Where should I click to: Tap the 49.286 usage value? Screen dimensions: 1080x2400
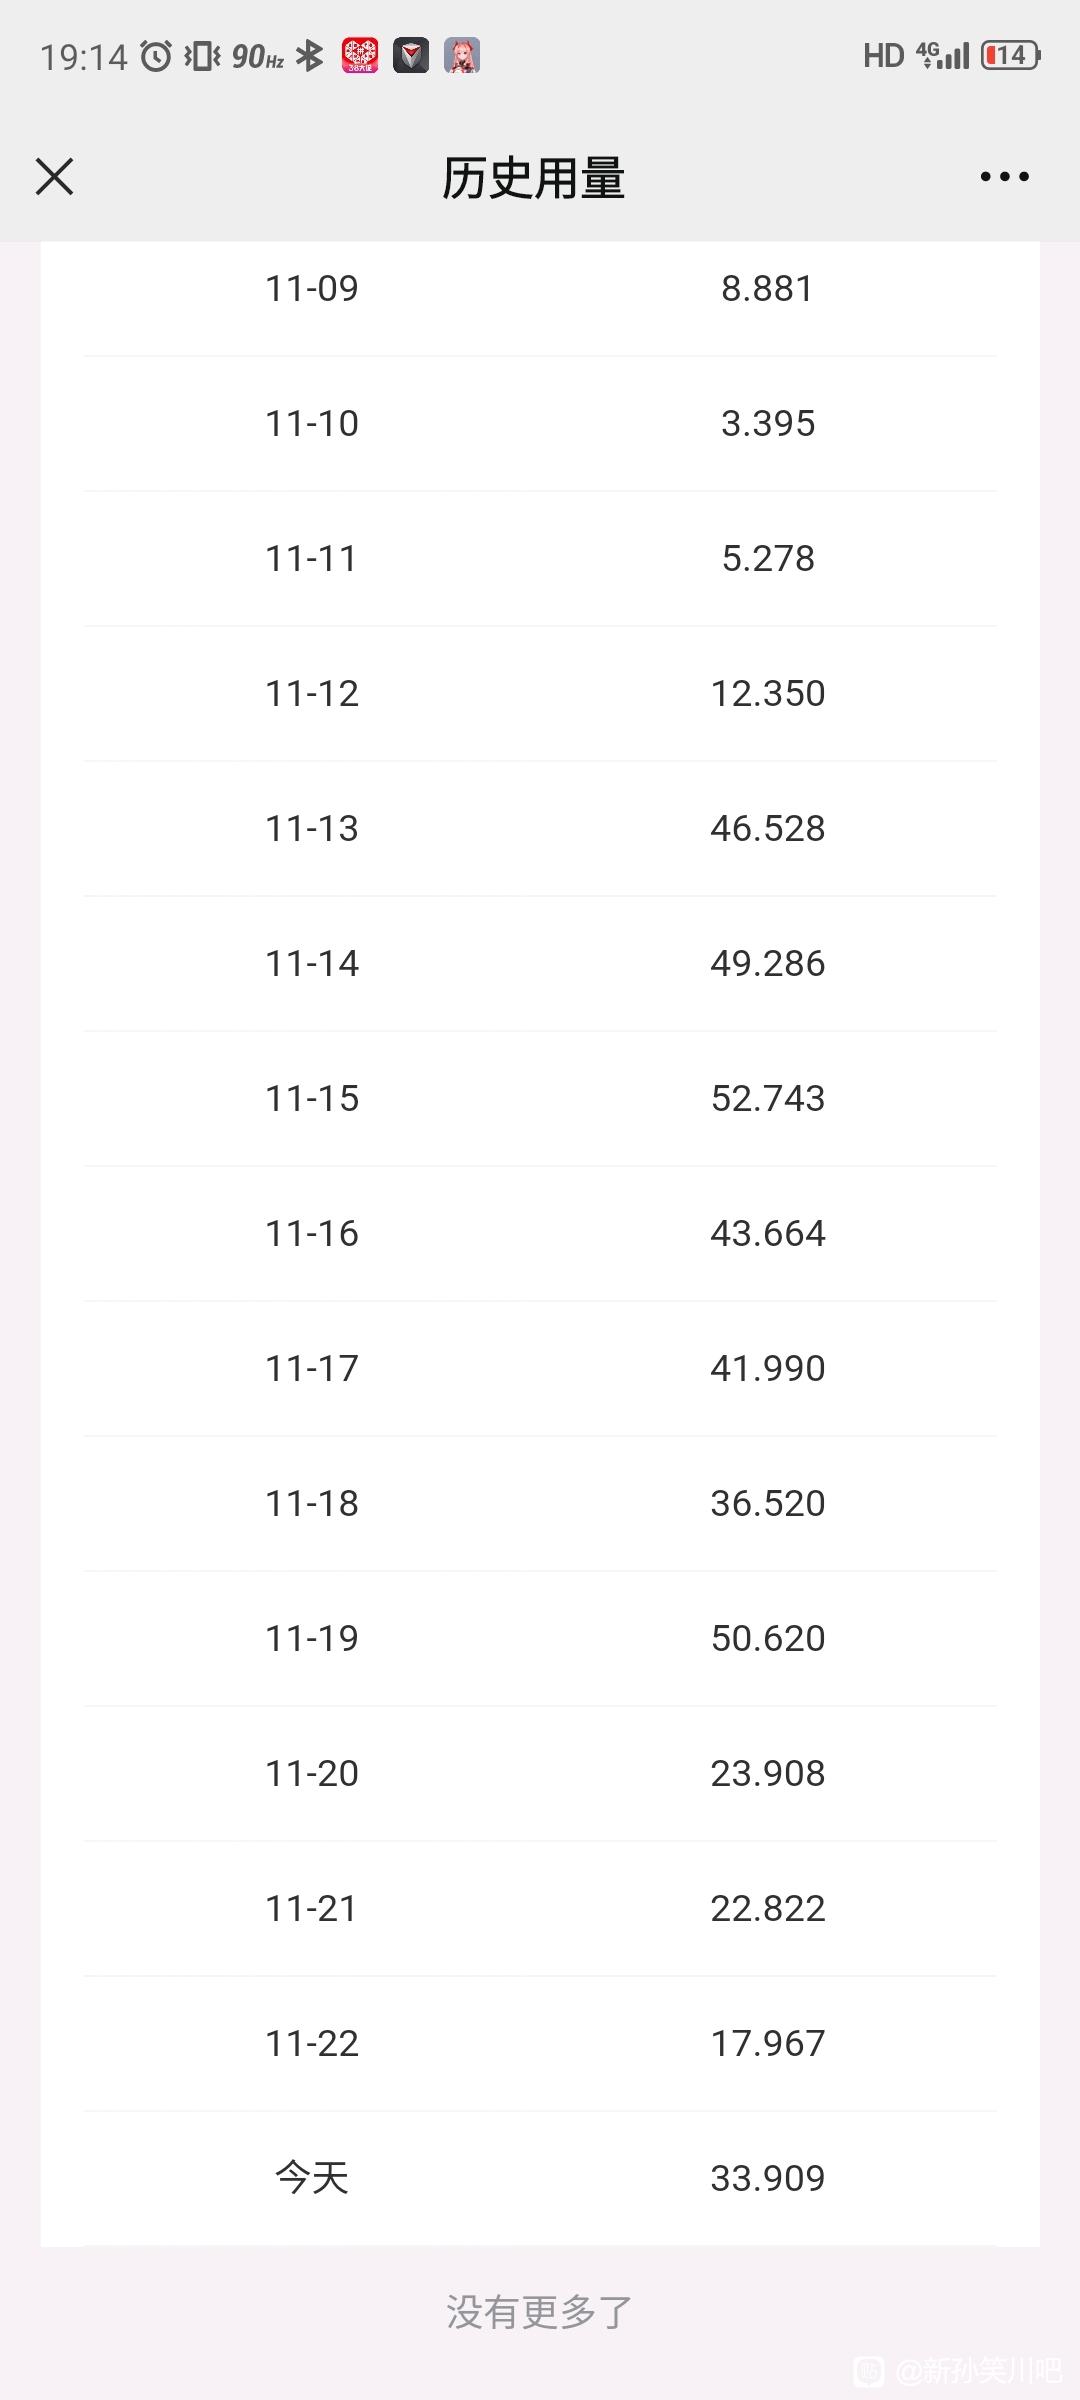point(768,964)
